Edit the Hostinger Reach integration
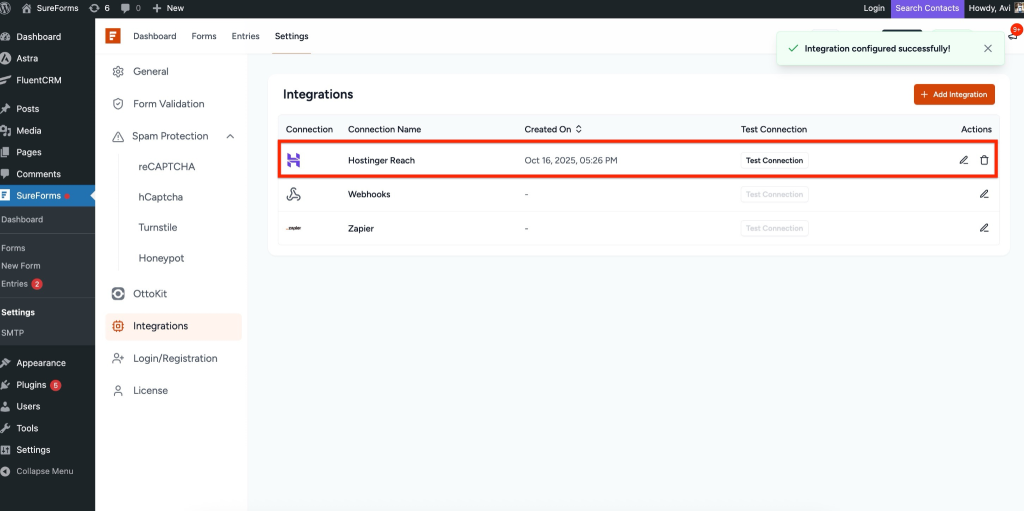This screenshot has width=1024, height=511. (x=963, y=160)
